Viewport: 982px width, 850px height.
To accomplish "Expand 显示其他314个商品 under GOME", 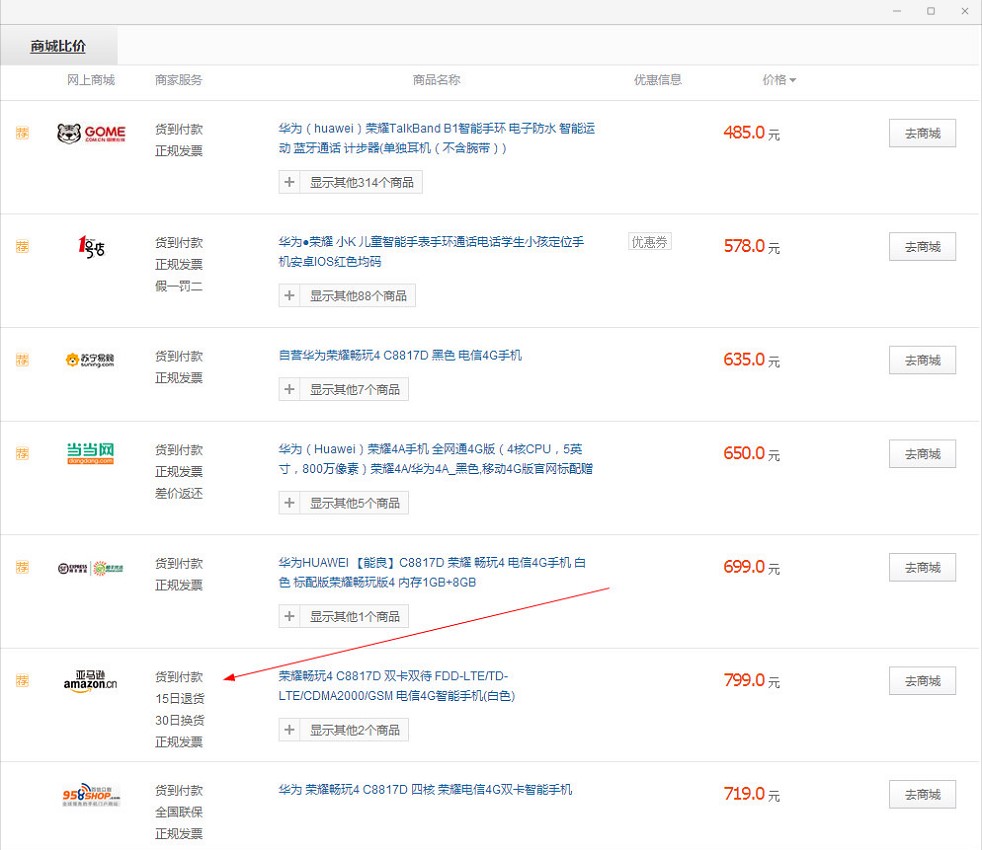I will [x=350, y=182].
